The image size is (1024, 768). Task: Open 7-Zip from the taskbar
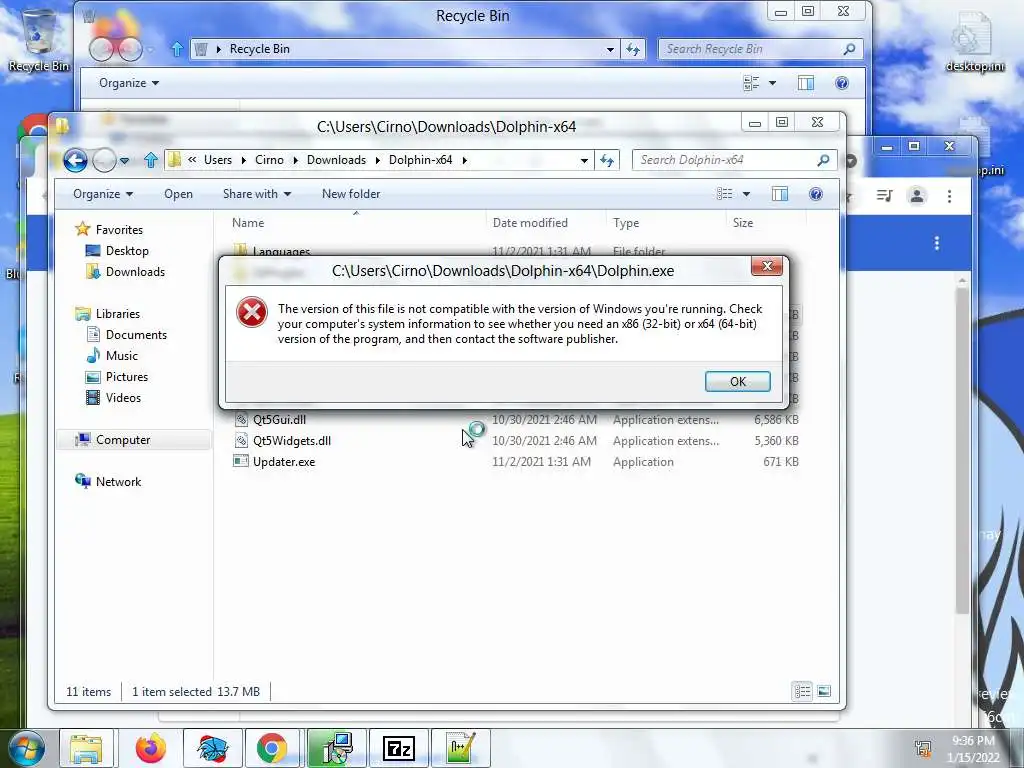pos(398,748)
